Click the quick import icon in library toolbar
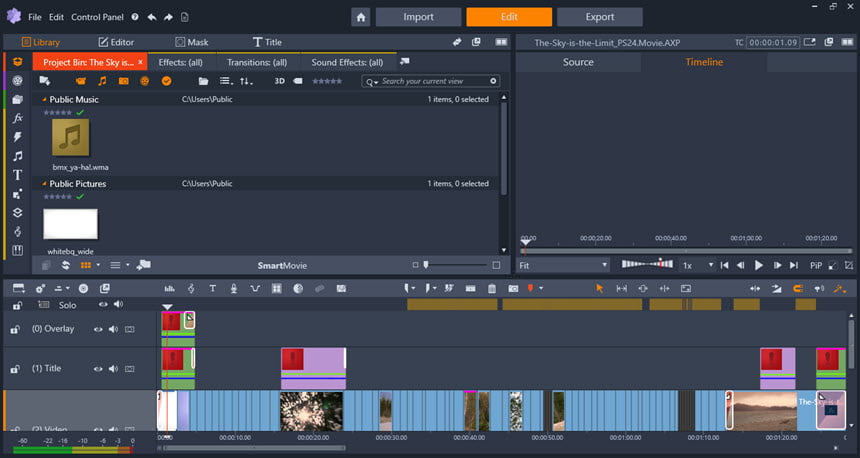The width and height of the screenshot is (860, 458). [x=45, y=81]
